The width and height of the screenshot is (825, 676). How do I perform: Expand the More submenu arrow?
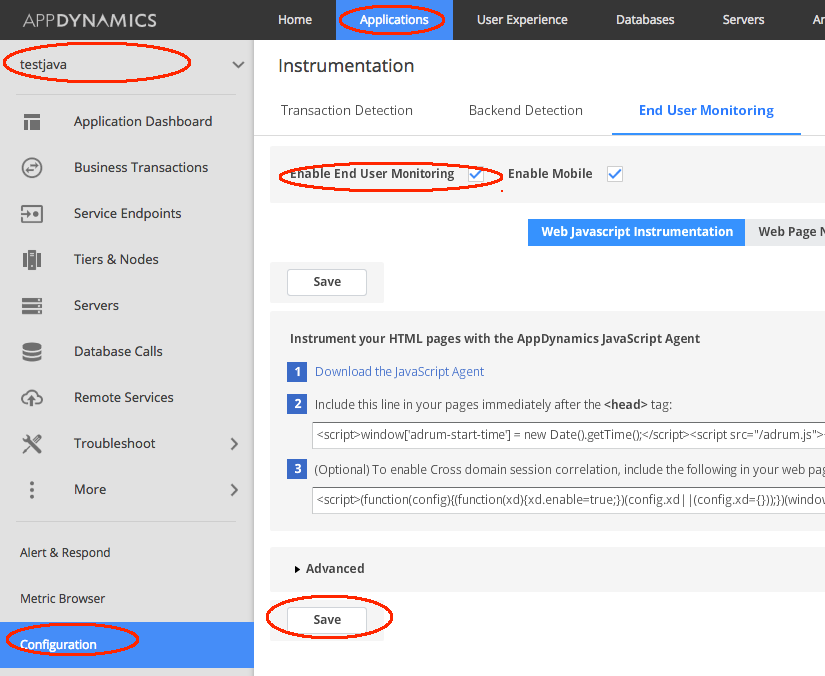(235, 490)
